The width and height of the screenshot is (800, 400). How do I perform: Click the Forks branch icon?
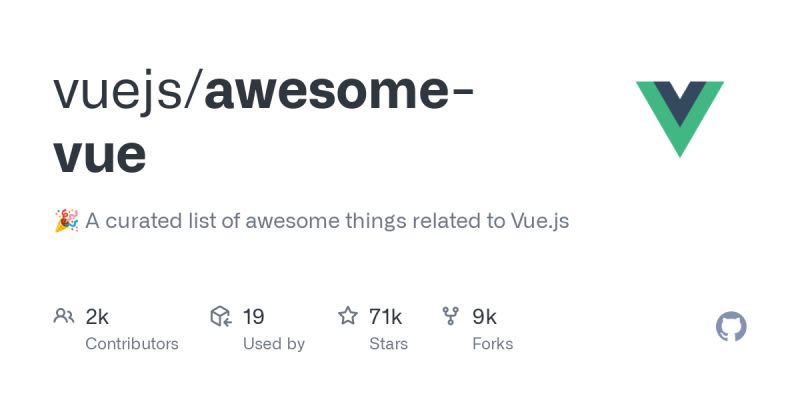451,317
